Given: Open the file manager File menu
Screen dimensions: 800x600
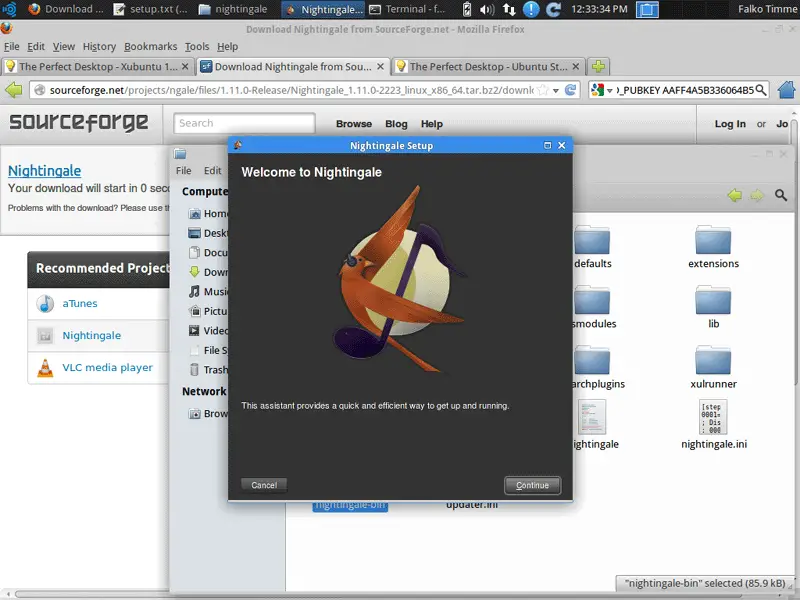Looking at the screenshot, I should pos(184,171).
